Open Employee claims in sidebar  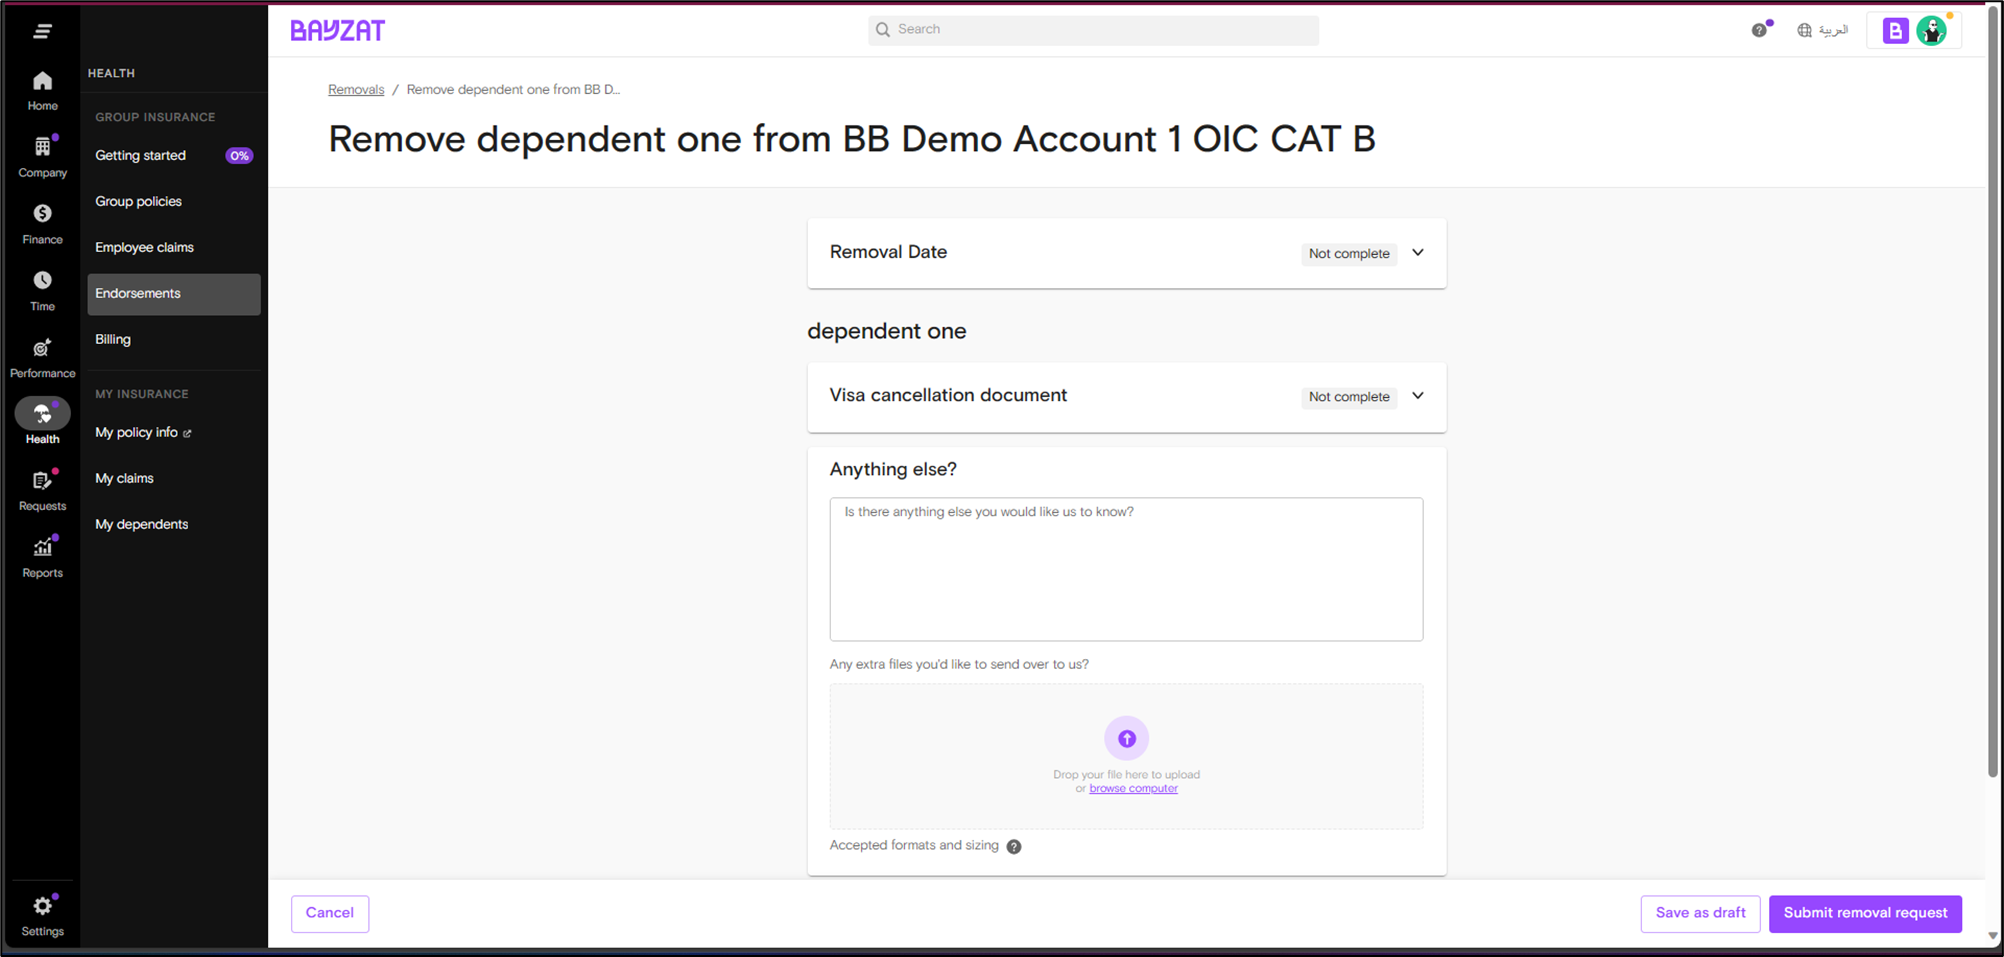(145, 248)
